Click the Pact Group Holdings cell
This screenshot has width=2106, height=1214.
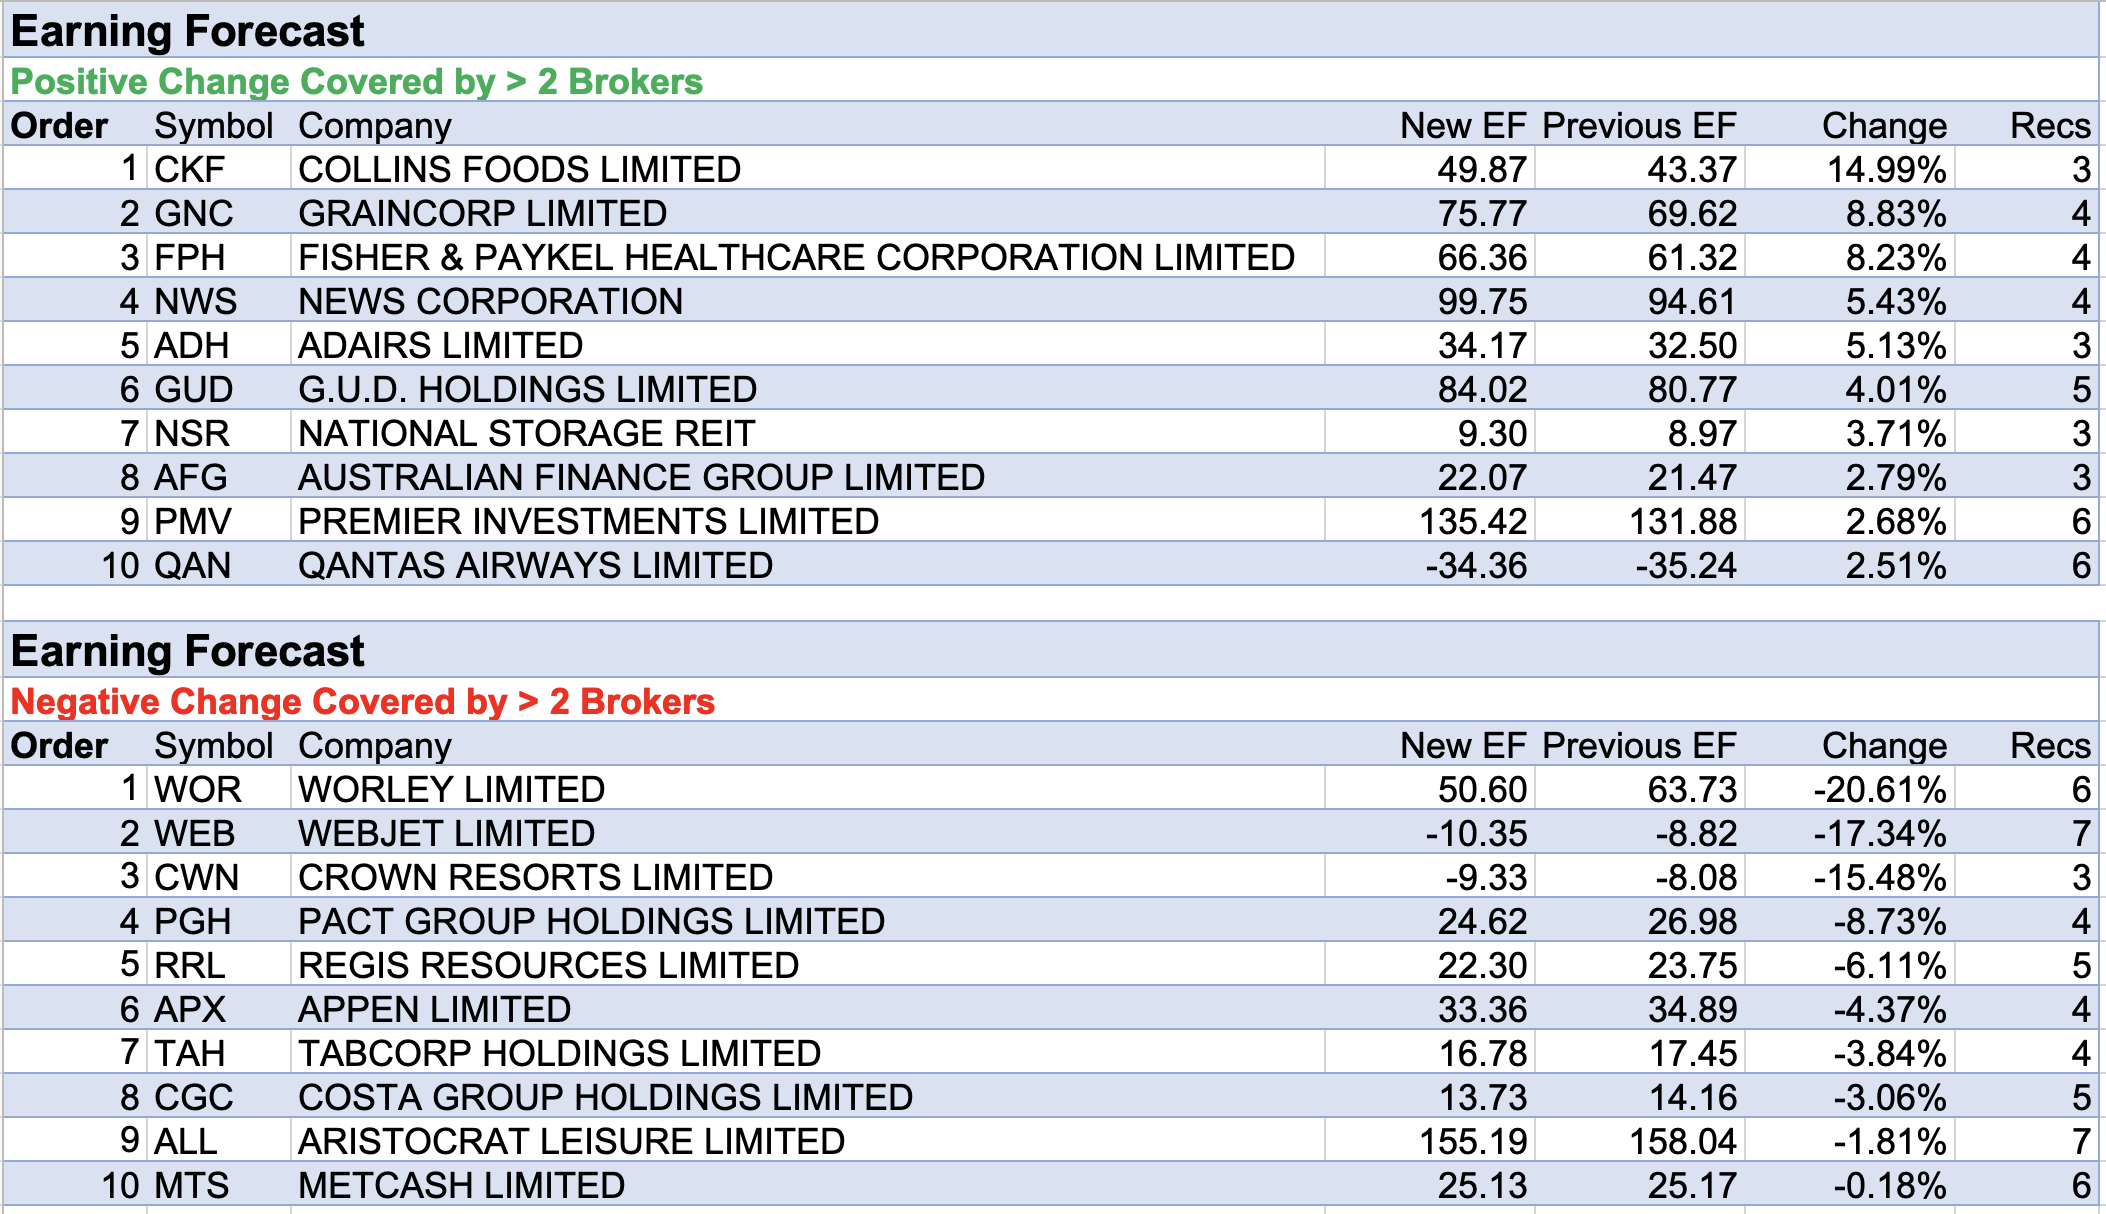tap(591, 921)
